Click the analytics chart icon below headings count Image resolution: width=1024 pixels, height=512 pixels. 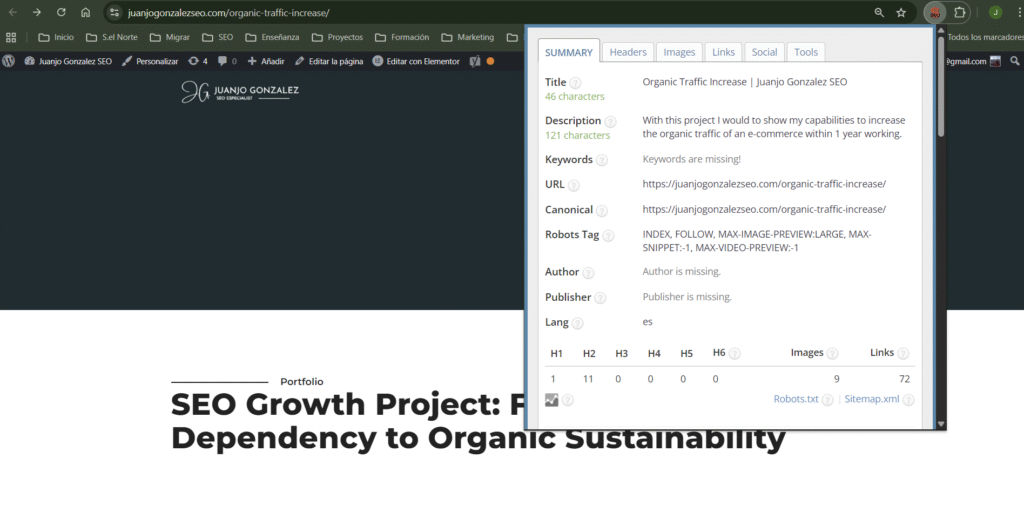[x=552, y=400]
